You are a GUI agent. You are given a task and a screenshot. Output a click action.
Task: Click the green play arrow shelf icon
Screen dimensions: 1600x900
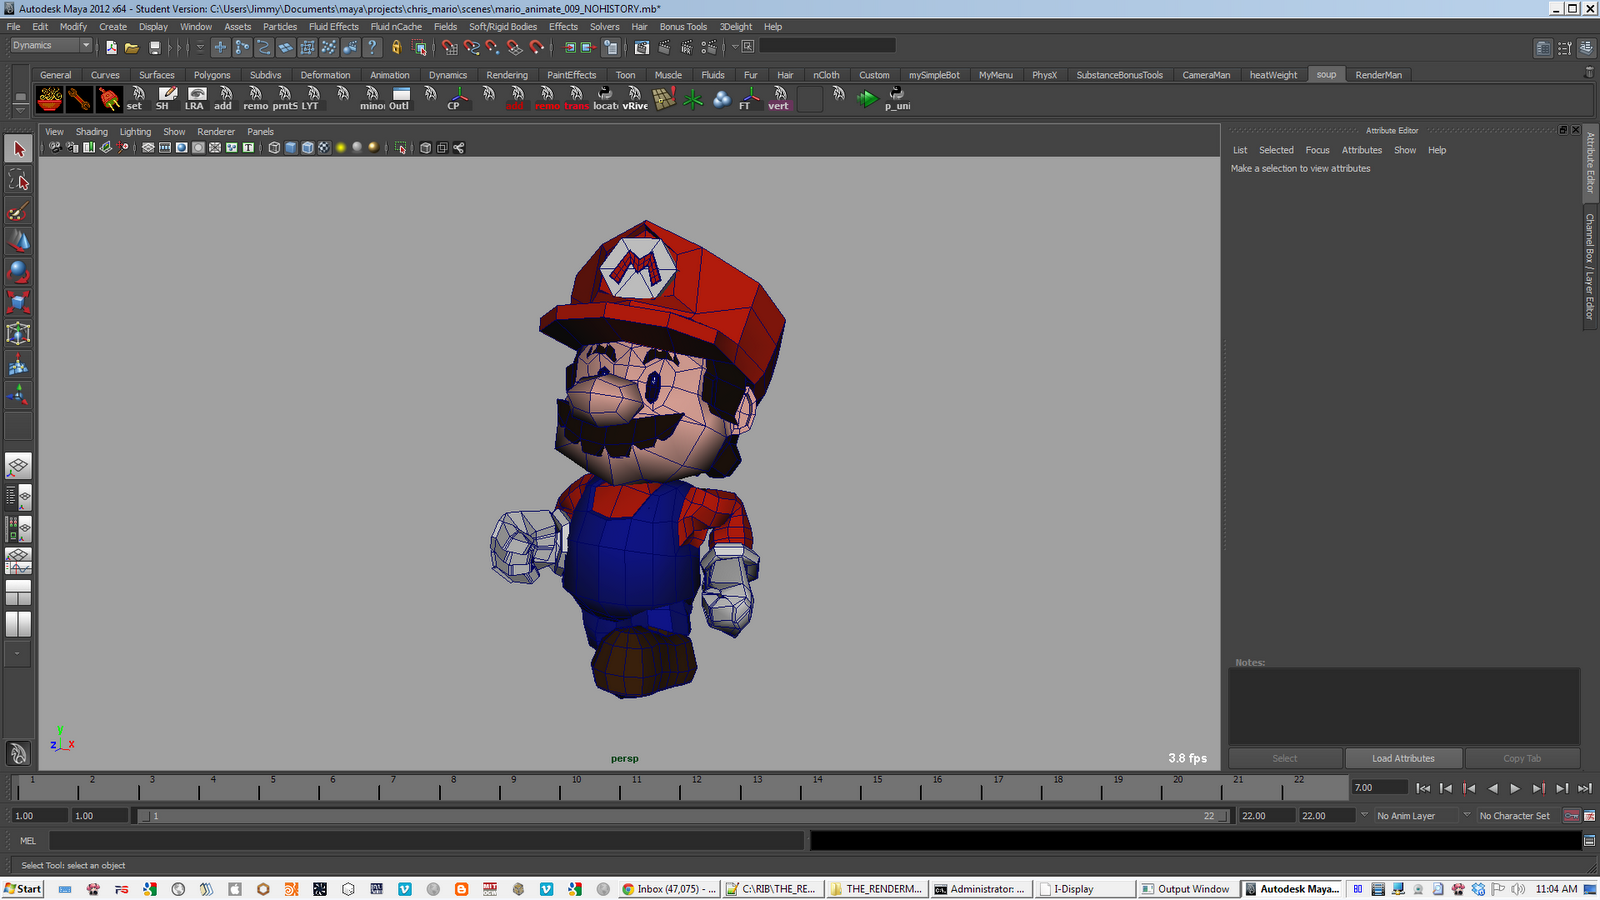pyautogui.click(x=867, y=98)
